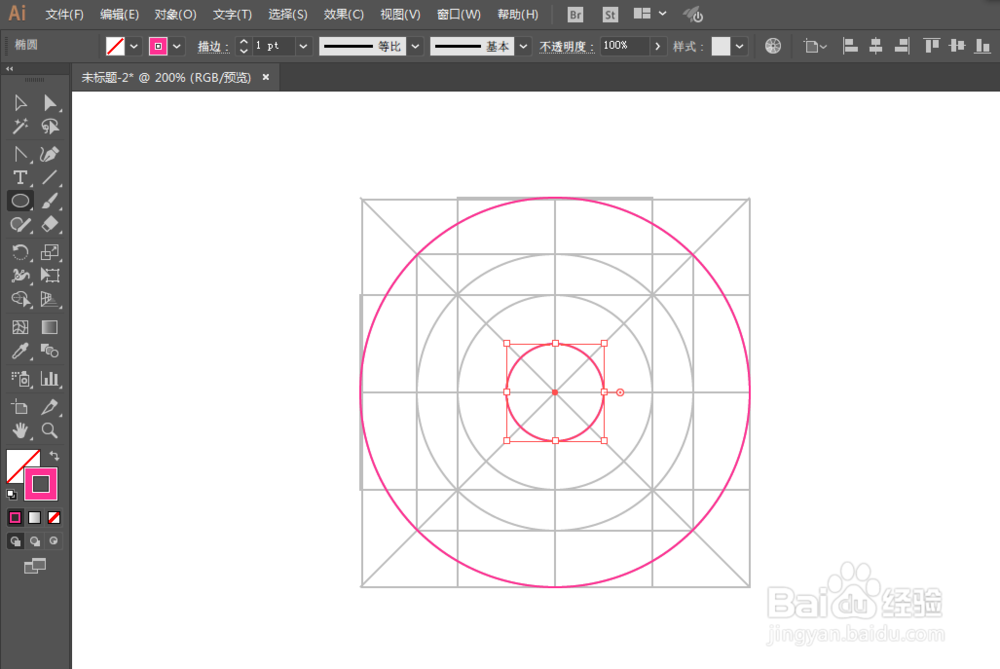Click the stroke weight up stepper
Screen dimensions: 1000x669
click(x=242, y=41)
